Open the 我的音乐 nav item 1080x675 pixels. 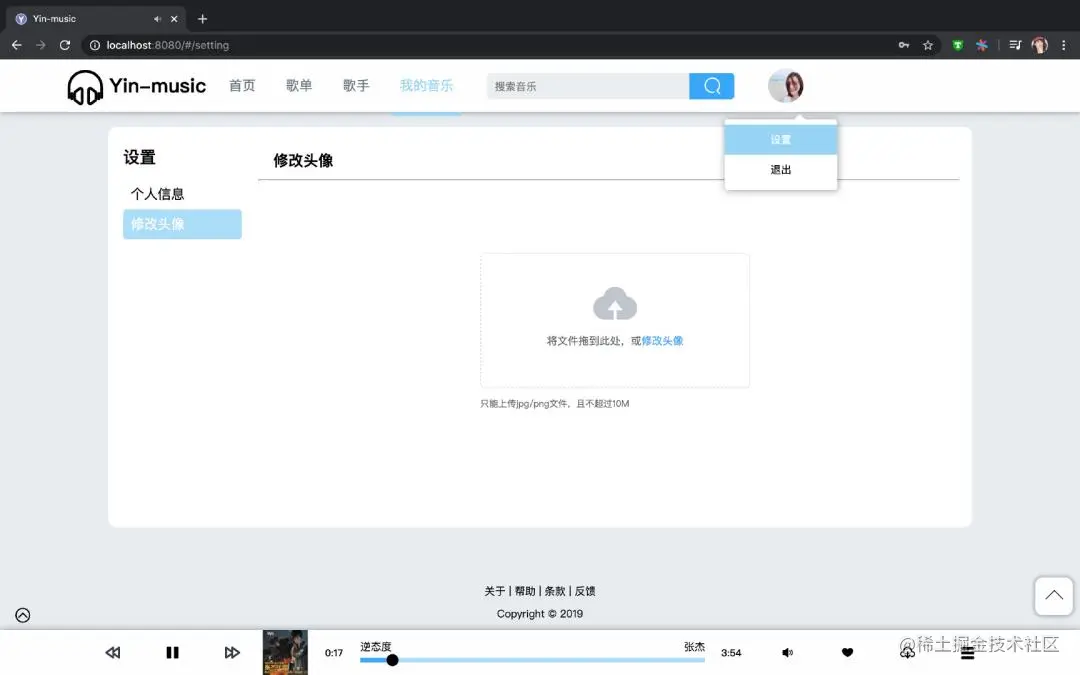tap(426, 85)
